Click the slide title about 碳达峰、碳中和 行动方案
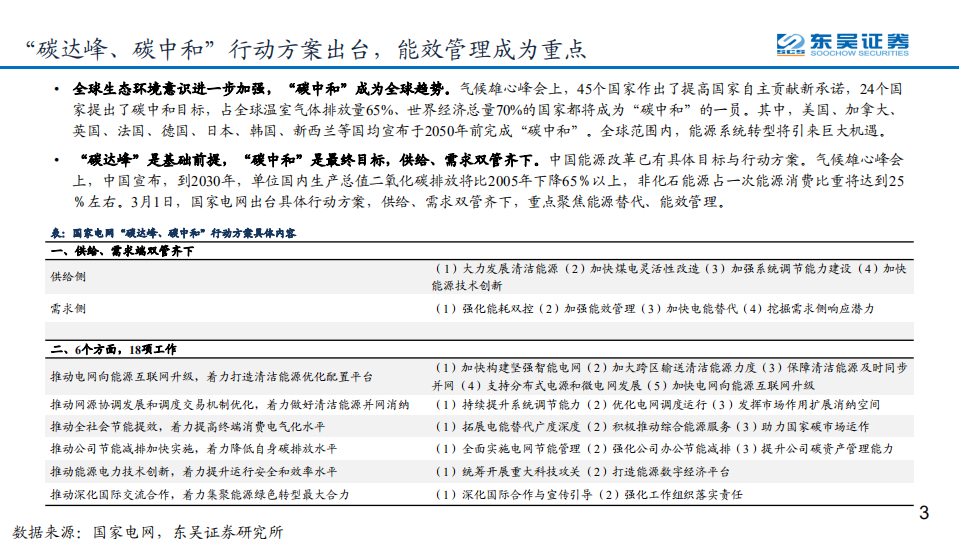Screen dimensions: 959x539 (x=306, y=50)
